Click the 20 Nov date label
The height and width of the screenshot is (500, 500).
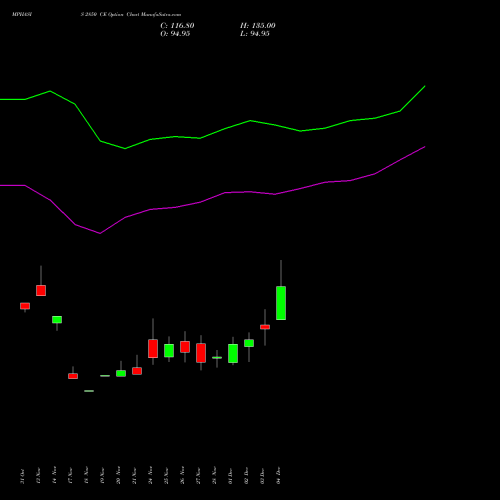[118, 475]
